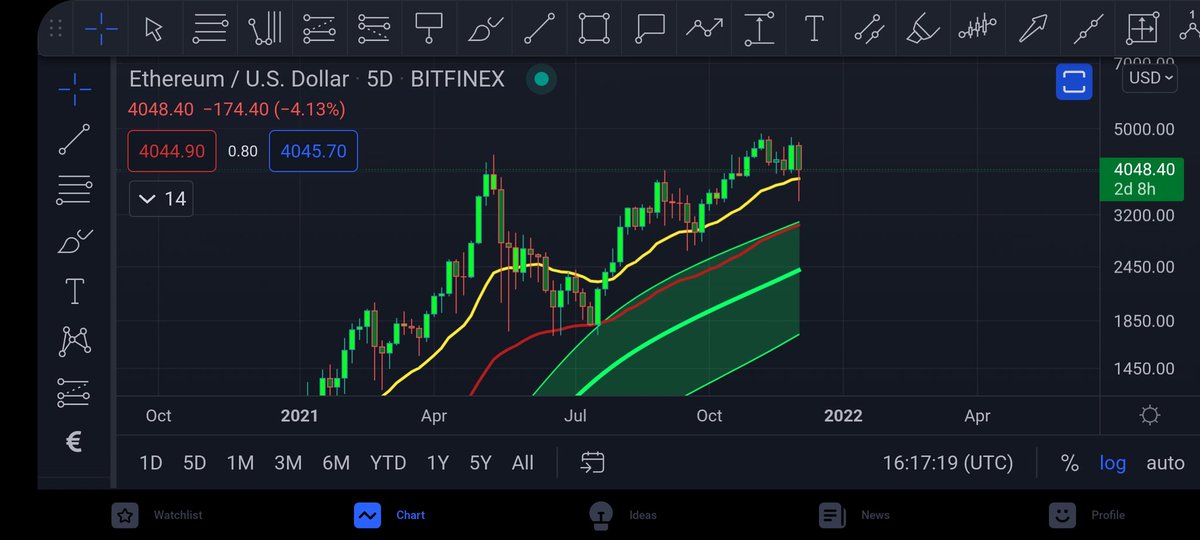Image resolution: width=1200 pixels, height=540 pixels.
Task: Switch to the Chart tab
Action: [x=390, y=515]
